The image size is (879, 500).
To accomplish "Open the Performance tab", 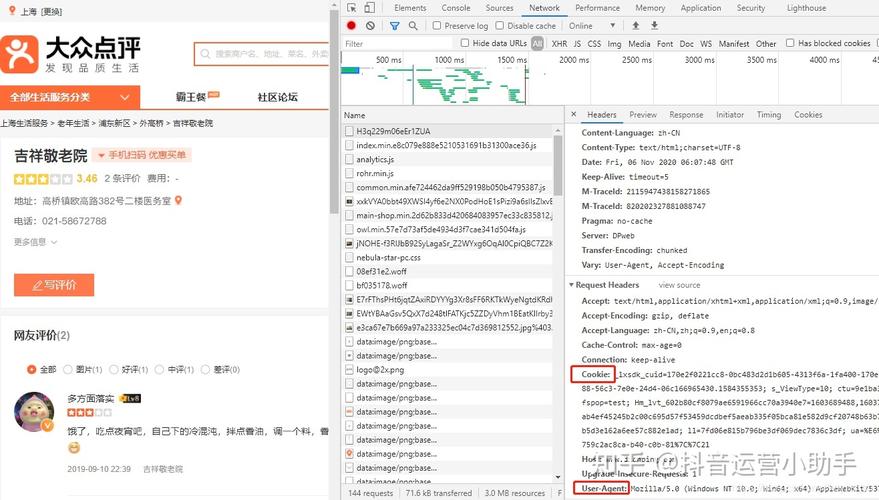I will pyautogui.click(x=598, y=8).
